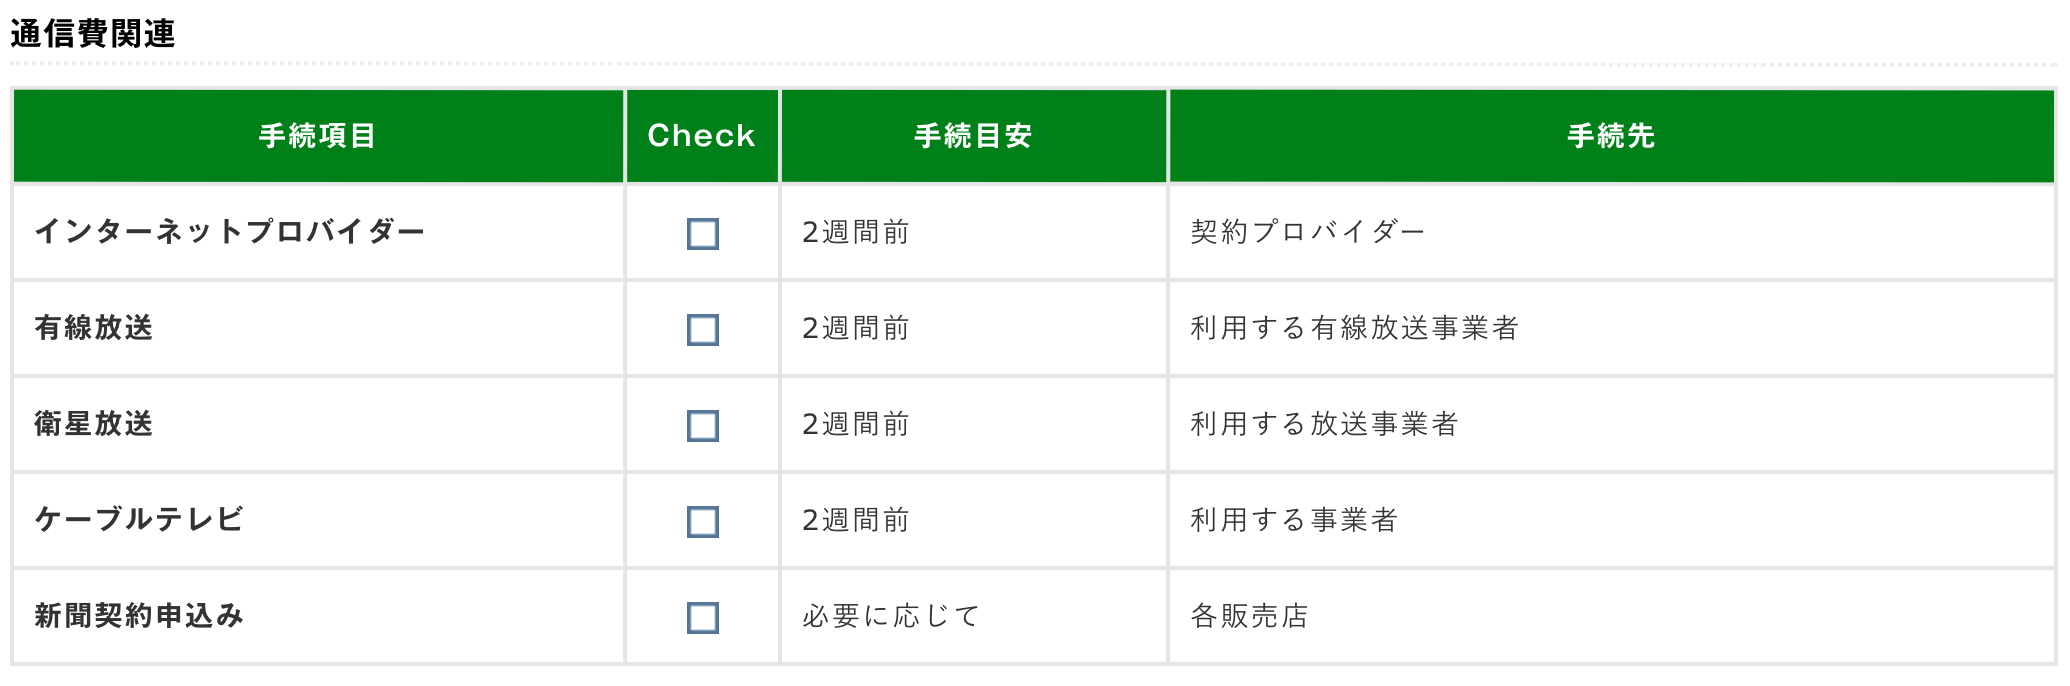Click the 通信費関連 section heading
This screenshot has width=2070, height=686.
(x=93, y=34)
